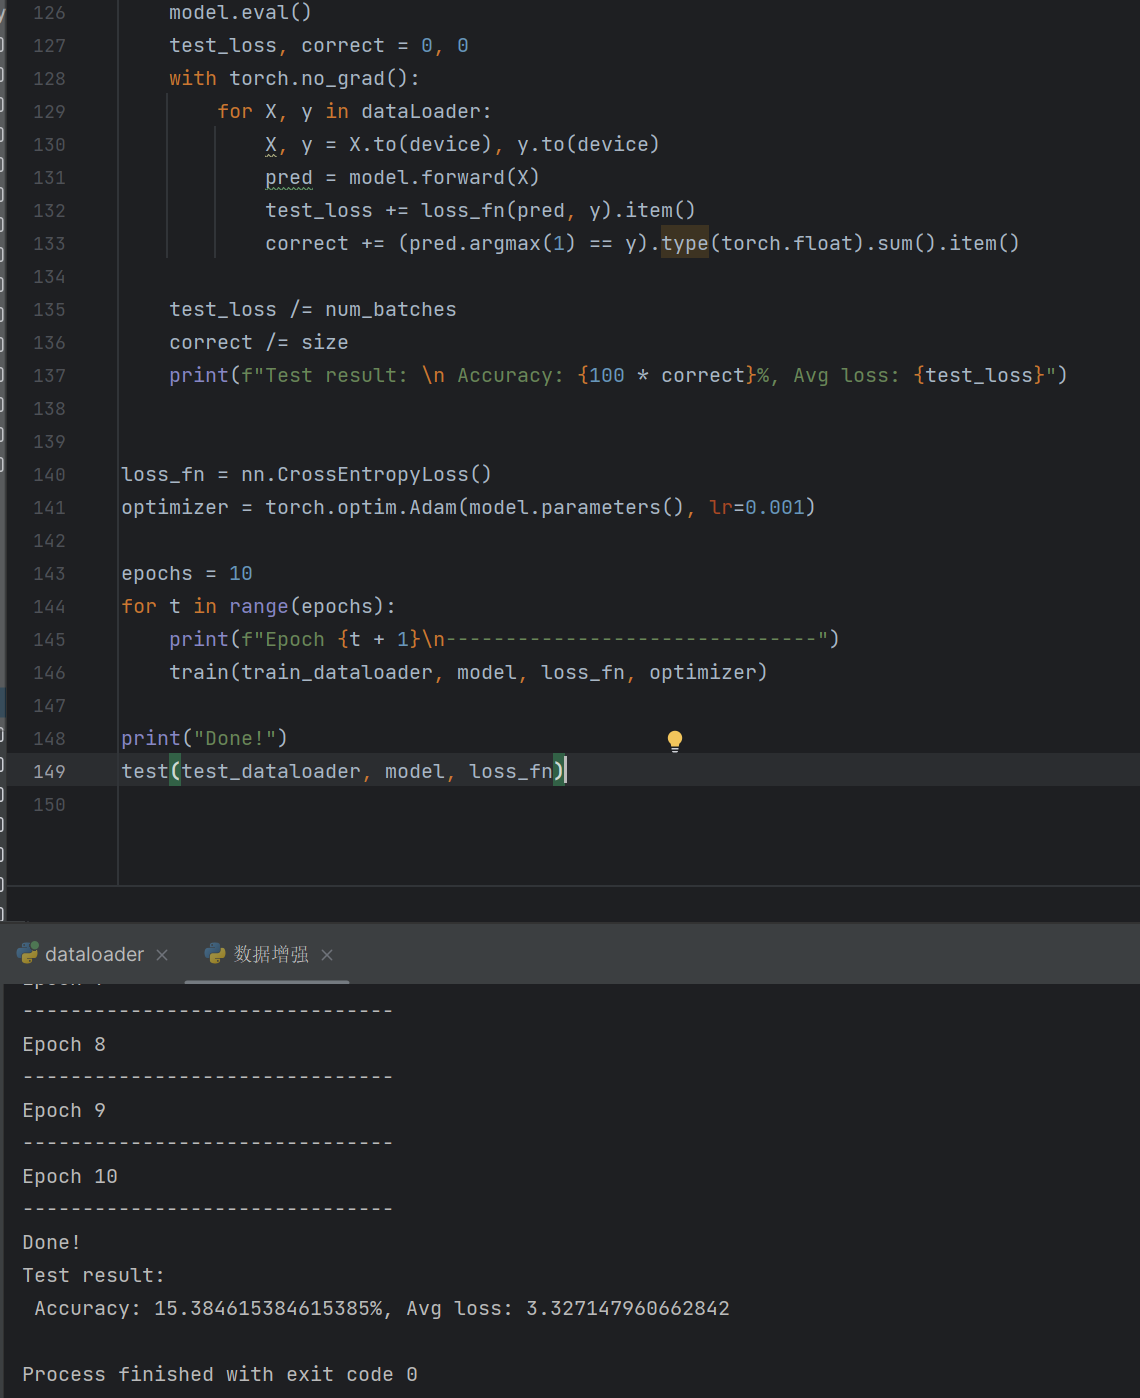Place cursor in test(test_dataloader, model, loss_fn) call
The height and width of the screenshot is (1398, 1140).
tap(343, 771)
